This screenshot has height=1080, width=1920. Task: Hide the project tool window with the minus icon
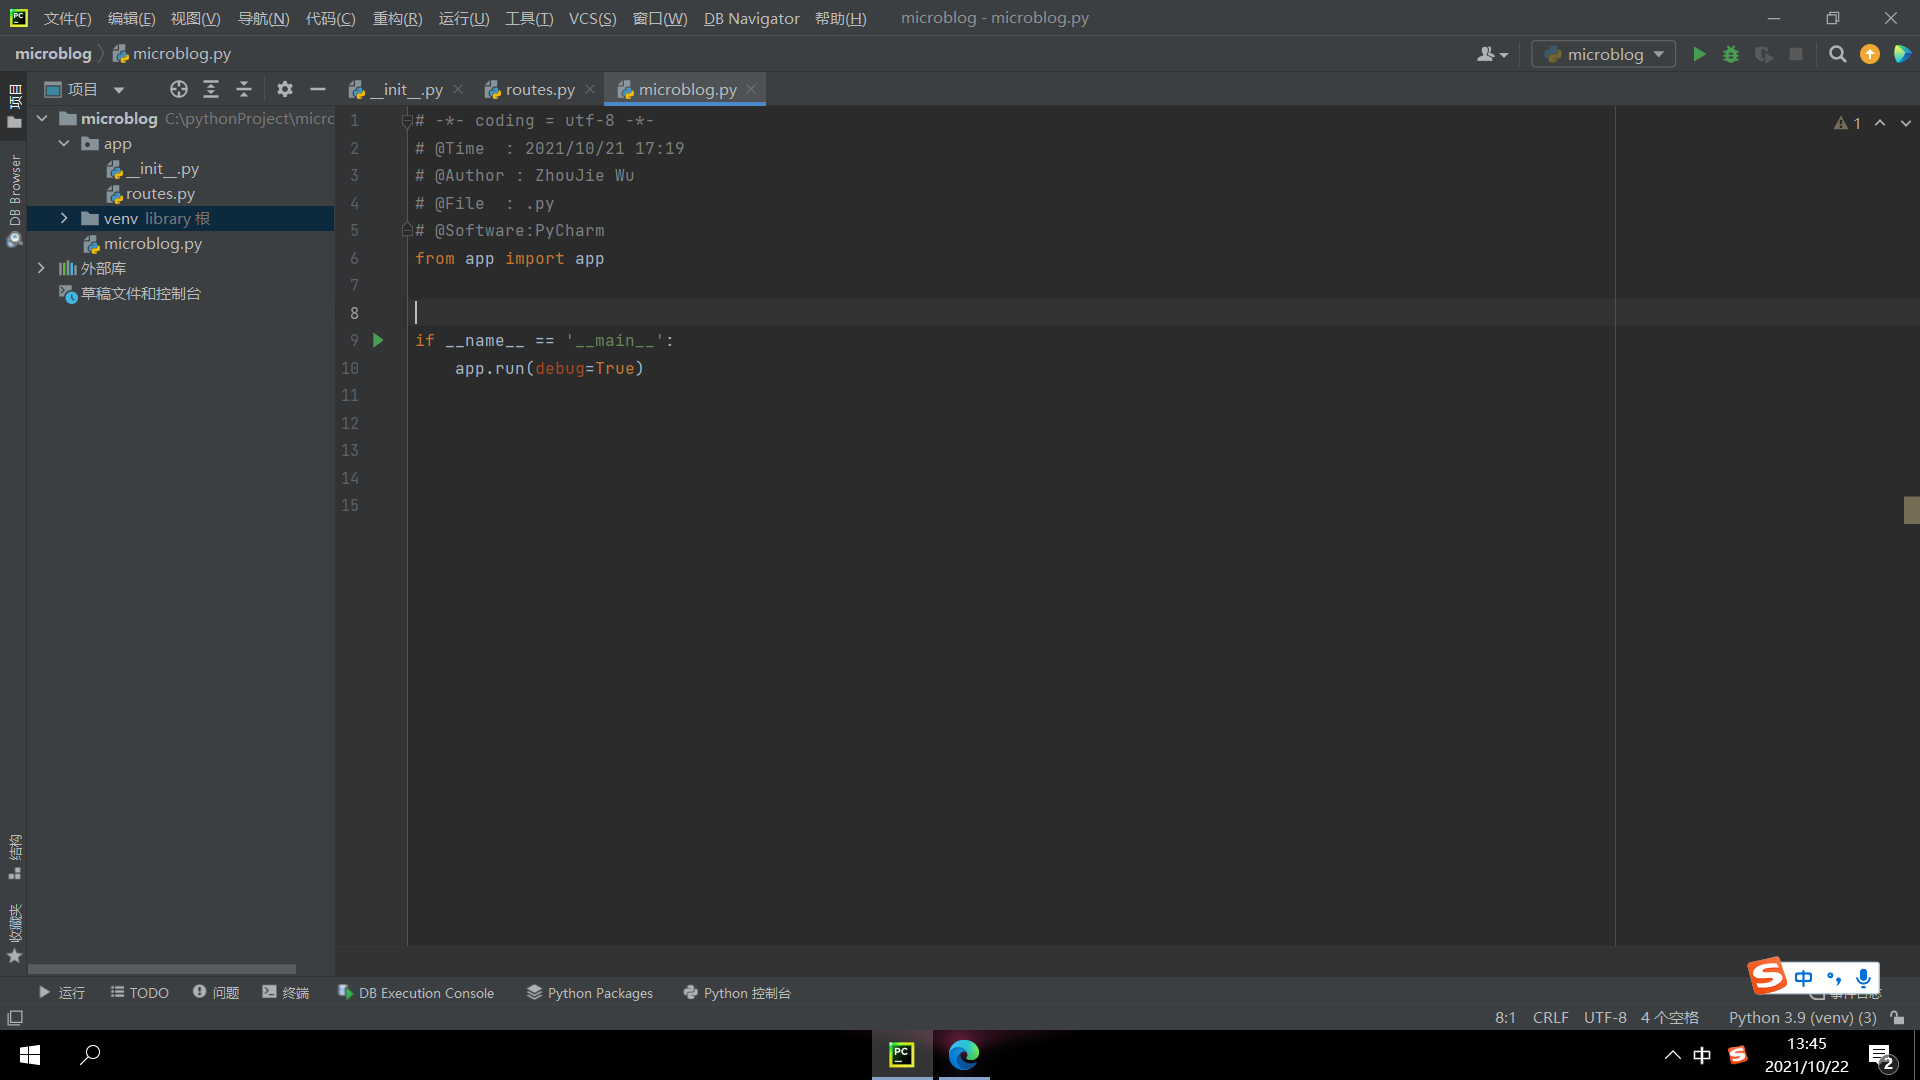pos(318,90)
